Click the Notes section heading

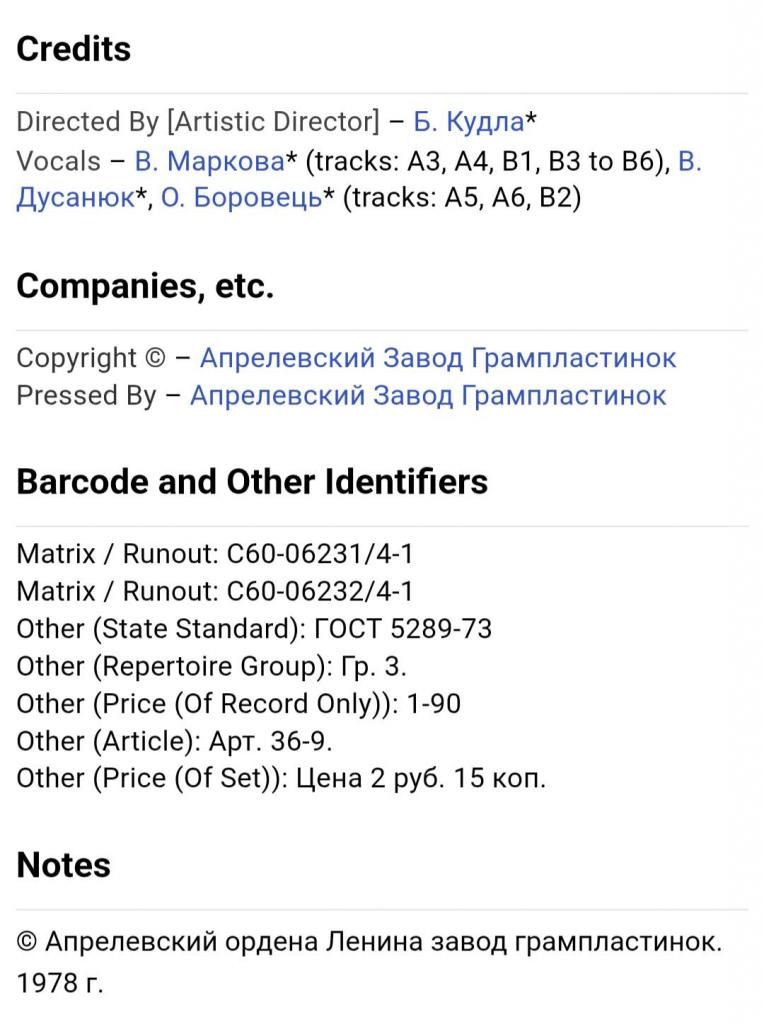(x=63, y=865)
